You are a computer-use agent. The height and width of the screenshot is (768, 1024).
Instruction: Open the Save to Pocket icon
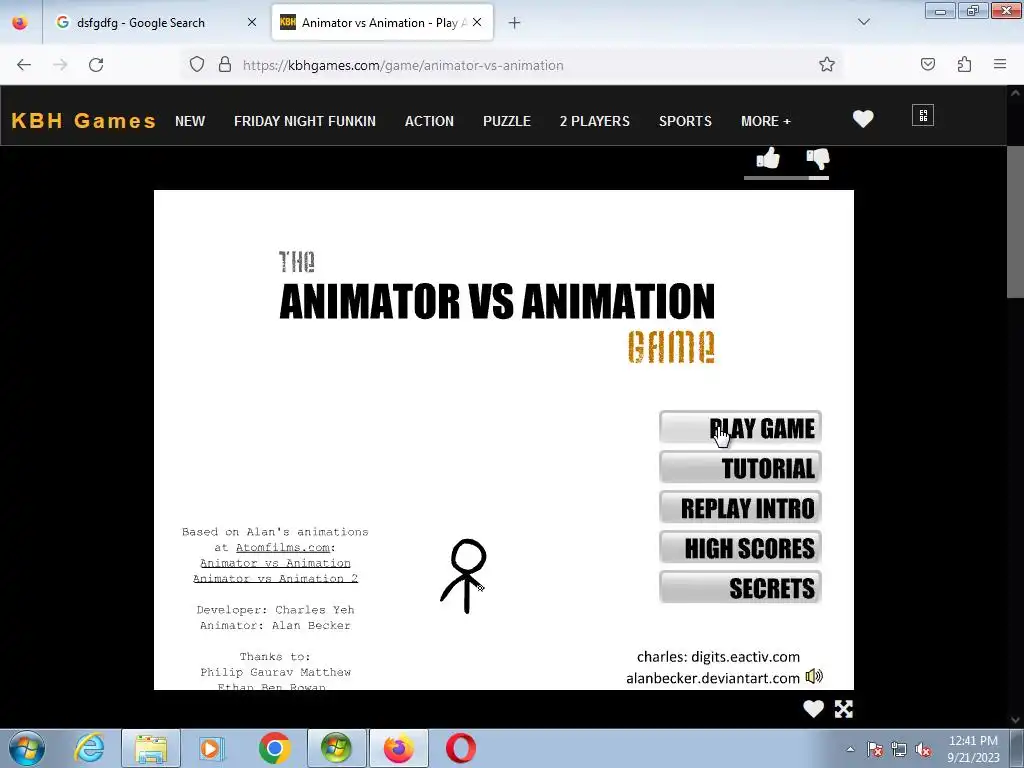tap(927, 64)
